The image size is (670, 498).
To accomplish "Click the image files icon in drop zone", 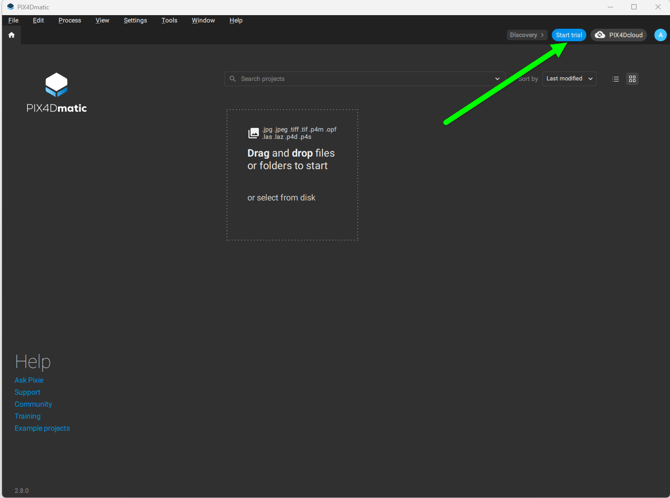I will [x=253, y=133].
